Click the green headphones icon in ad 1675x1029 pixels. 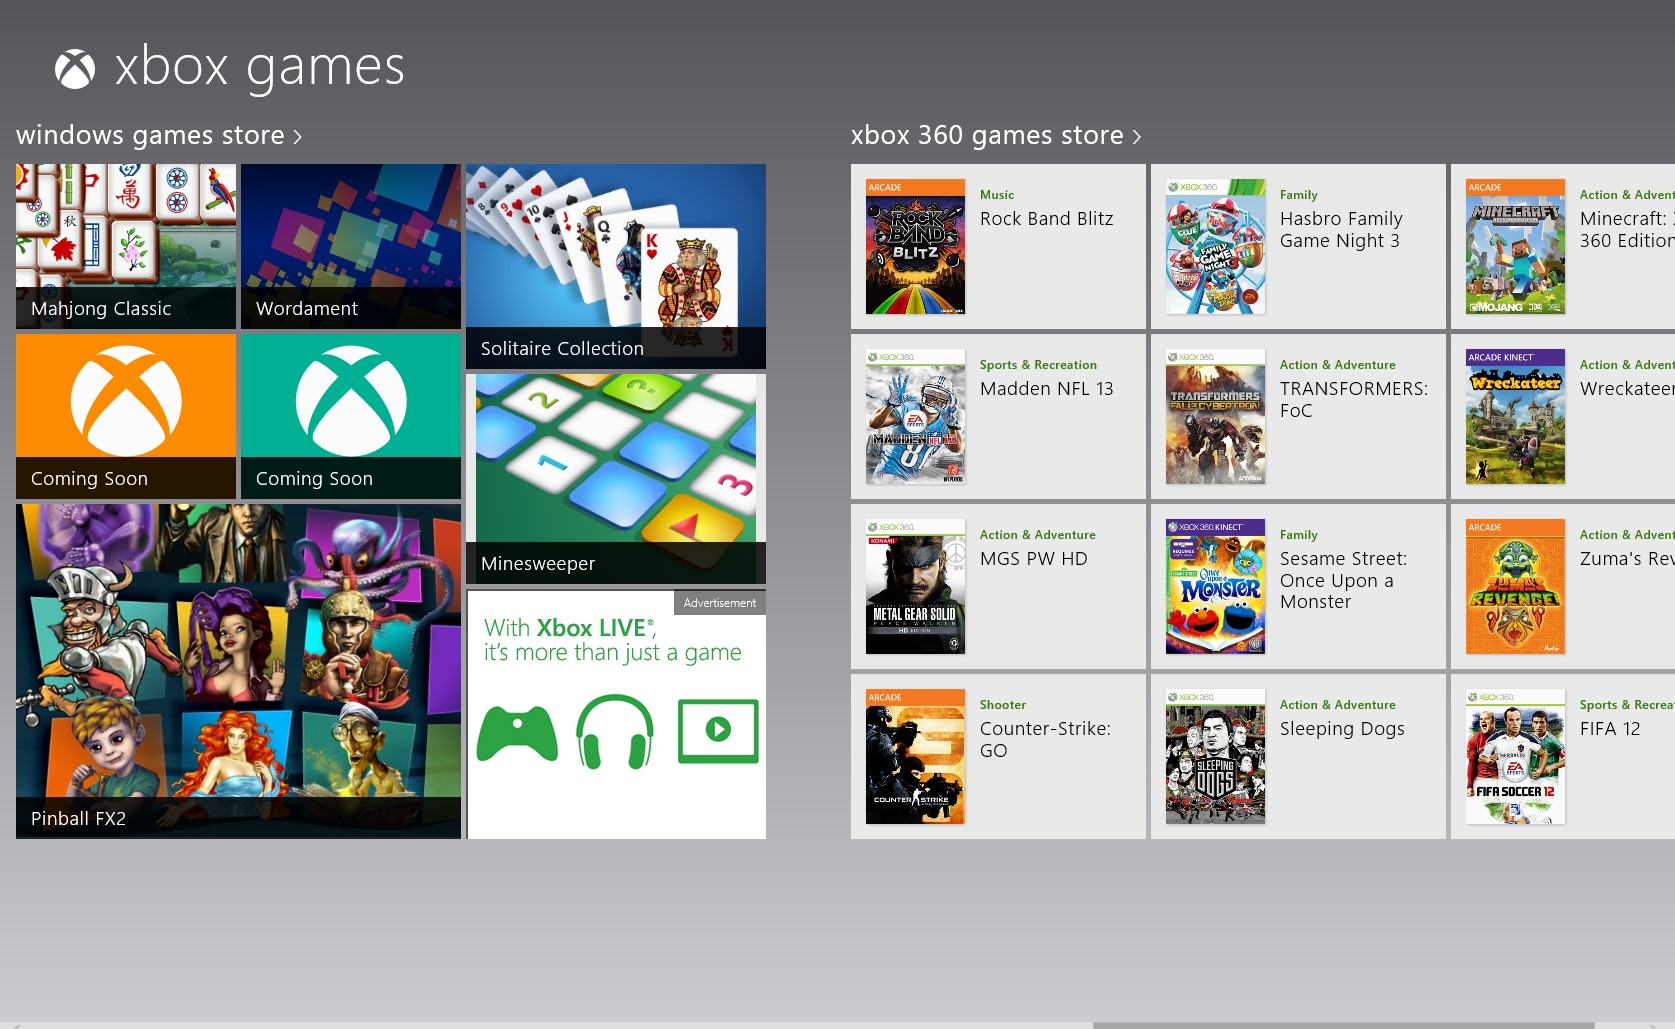(615, 732)
